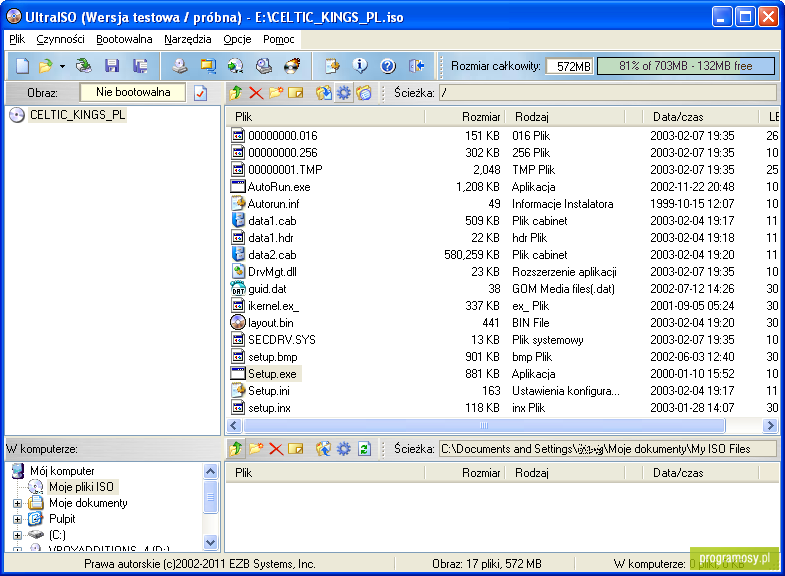Expand the (C:) drive tree node
This screenshot has width=785, height=576.
(18, 535)
